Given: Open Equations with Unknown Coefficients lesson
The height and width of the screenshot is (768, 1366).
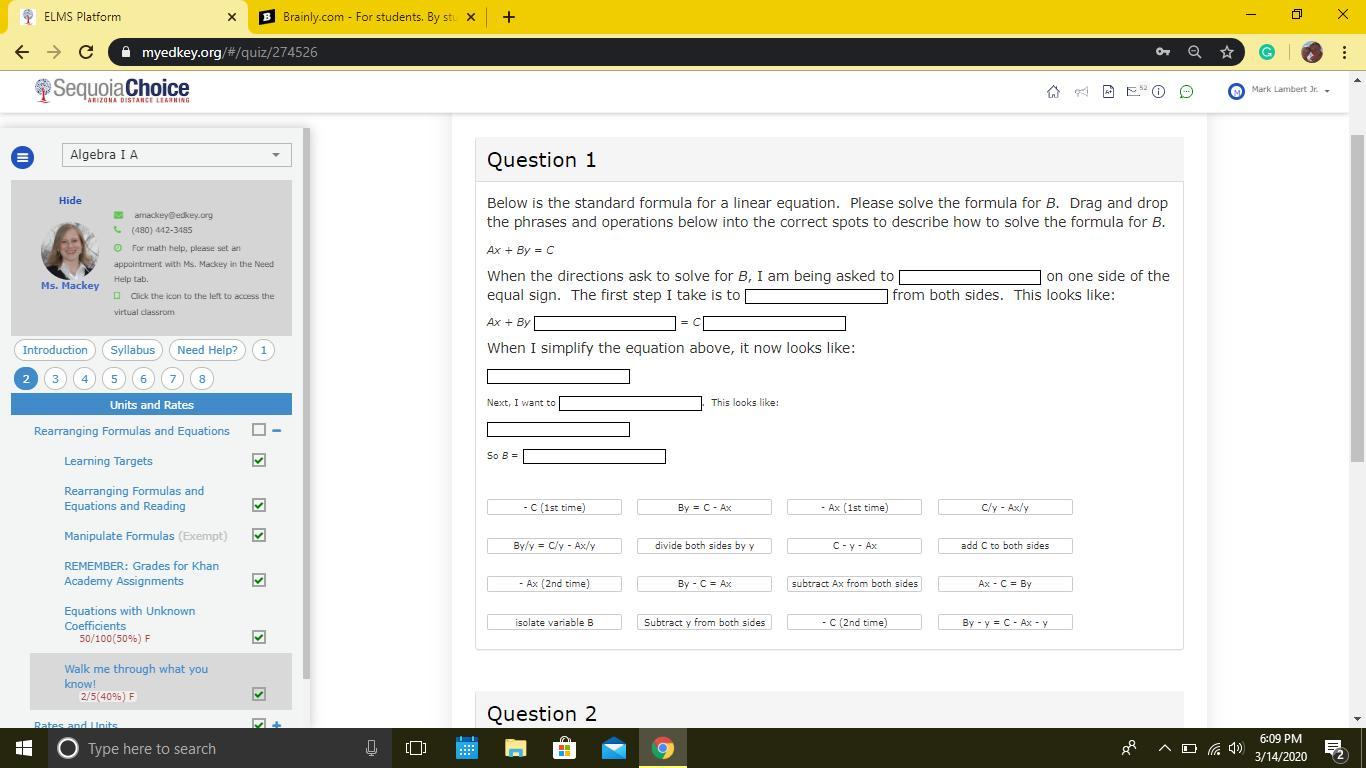Looking at the screenshot, I should [129, 618].
